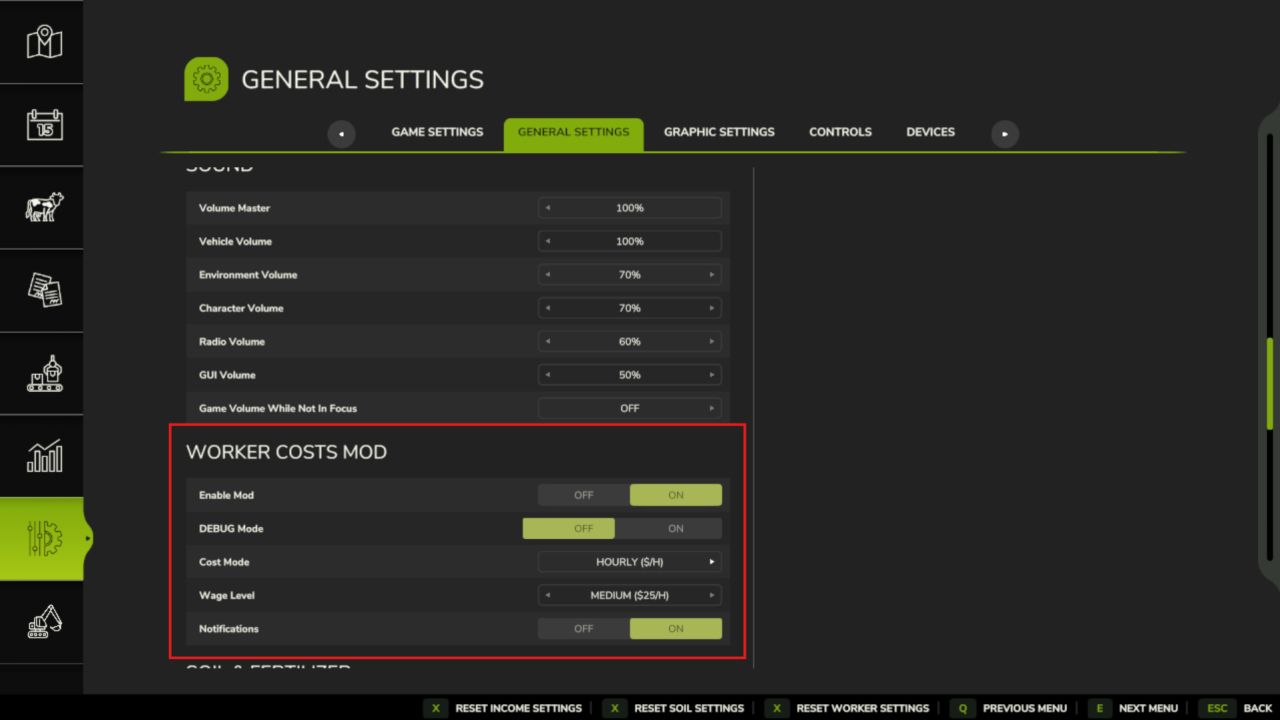Open the Graphic Settings tab

pyautogui.click(x=719, y=131)
